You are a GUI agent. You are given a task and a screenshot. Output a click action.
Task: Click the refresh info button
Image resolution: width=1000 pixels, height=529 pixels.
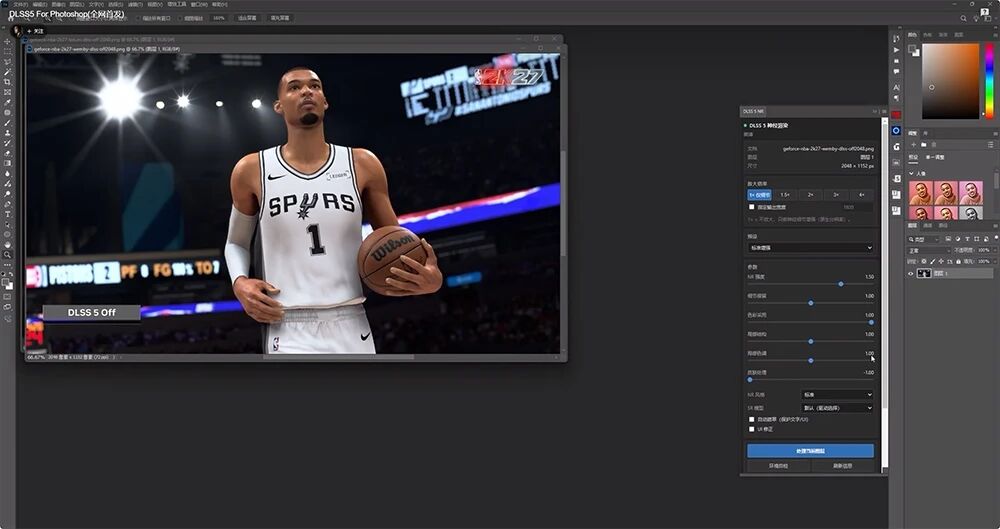pyautogui.click(x=842, y=466)
